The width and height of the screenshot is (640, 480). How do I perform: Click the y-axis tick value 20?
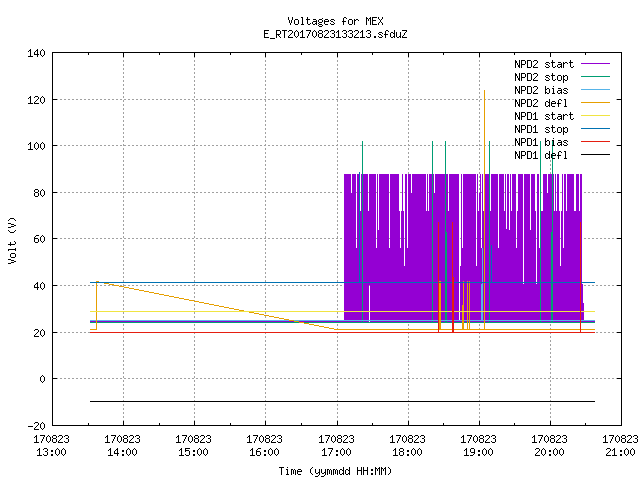pyautogui.click(x=39, y=333)
